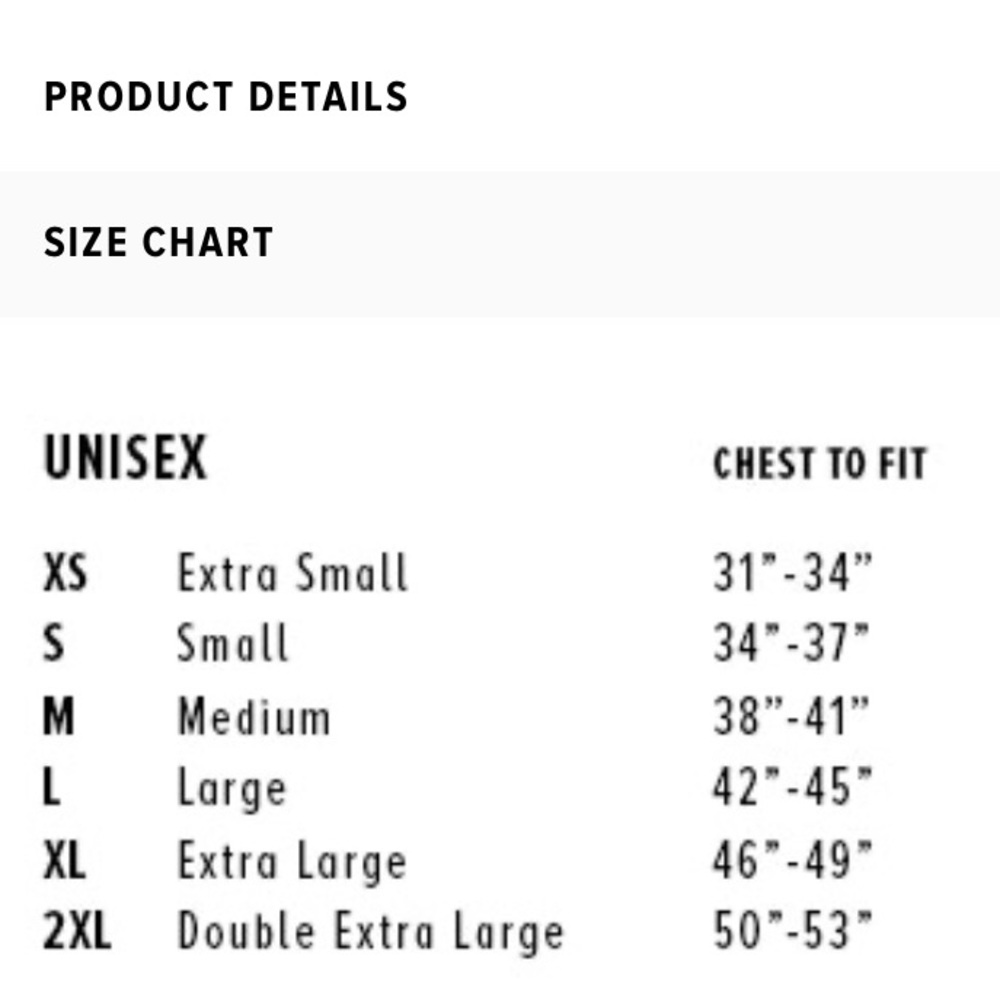Click the UNISEX heading
This screenshot has height=1000, width=1000.
(125, 460)
